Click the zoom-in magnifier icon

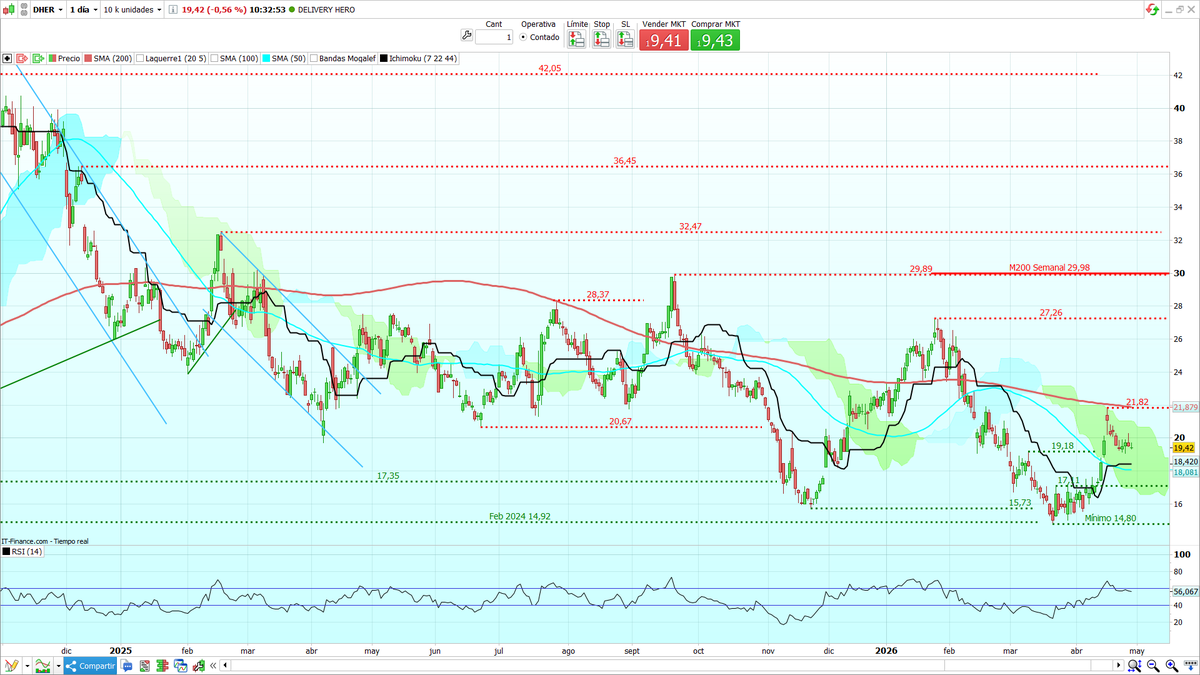click(1171, 666)
